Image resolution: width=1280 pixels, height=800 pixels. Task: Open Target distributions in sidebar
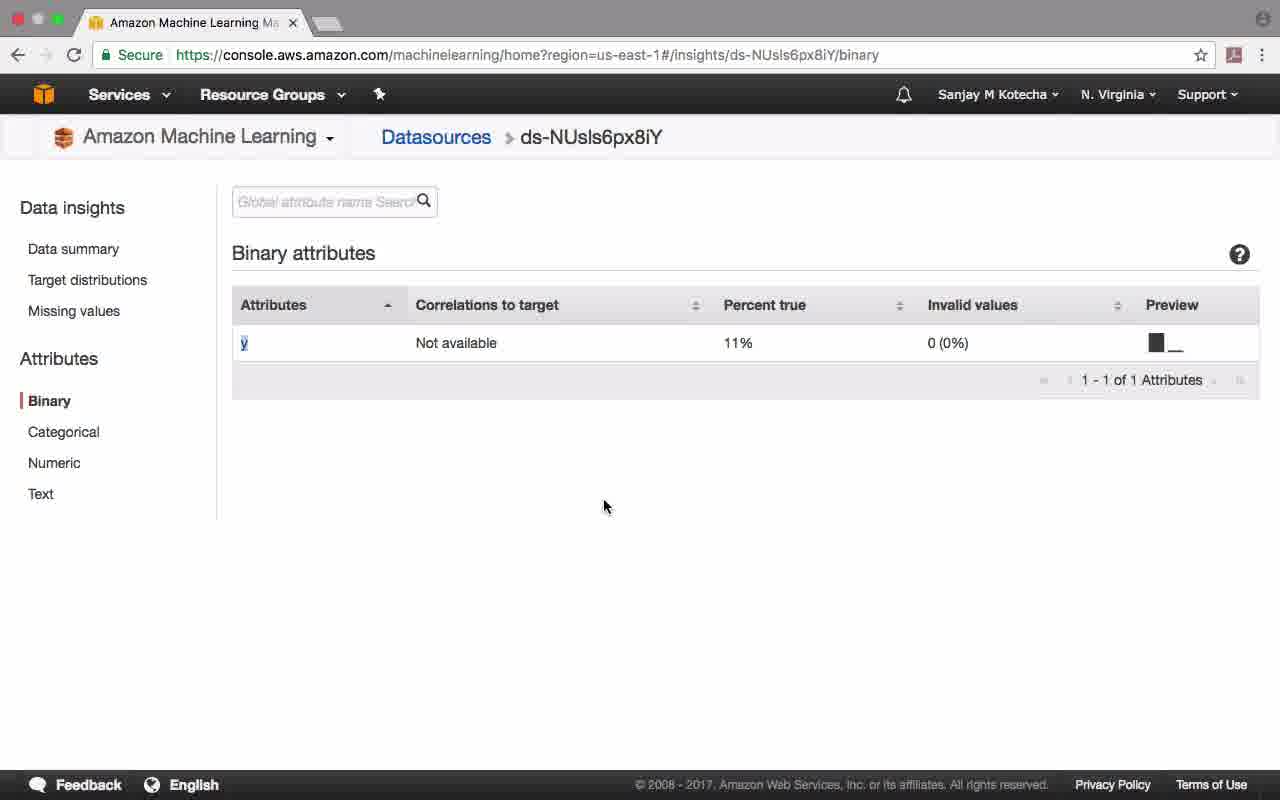coord(87,280)
